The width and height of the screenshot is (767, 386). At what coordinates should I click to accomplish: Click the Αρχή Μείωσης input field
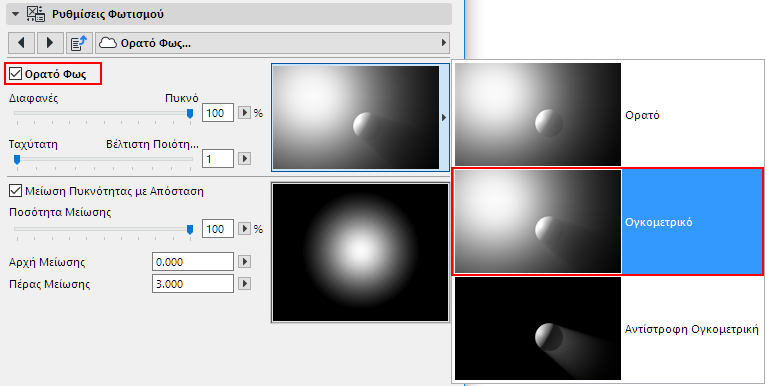tap(193, 262)
